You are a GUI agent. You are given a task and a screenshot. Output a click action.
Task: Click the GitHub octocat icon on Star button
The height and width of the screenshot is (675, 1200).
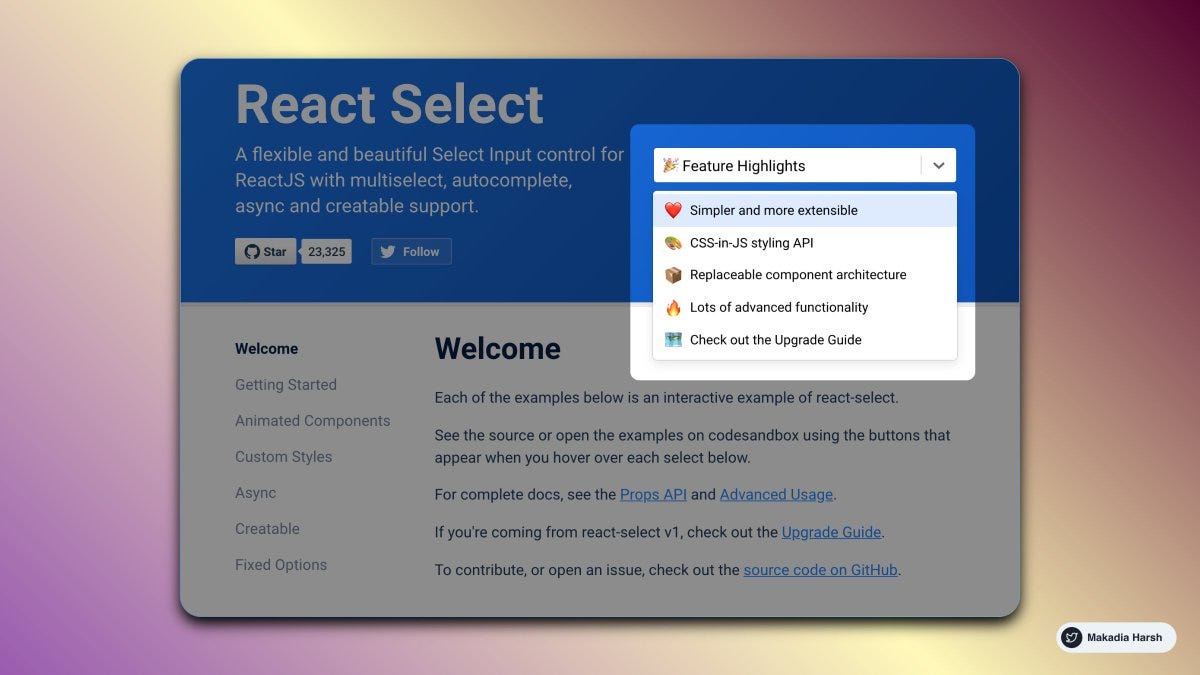(x=250, y=251)
